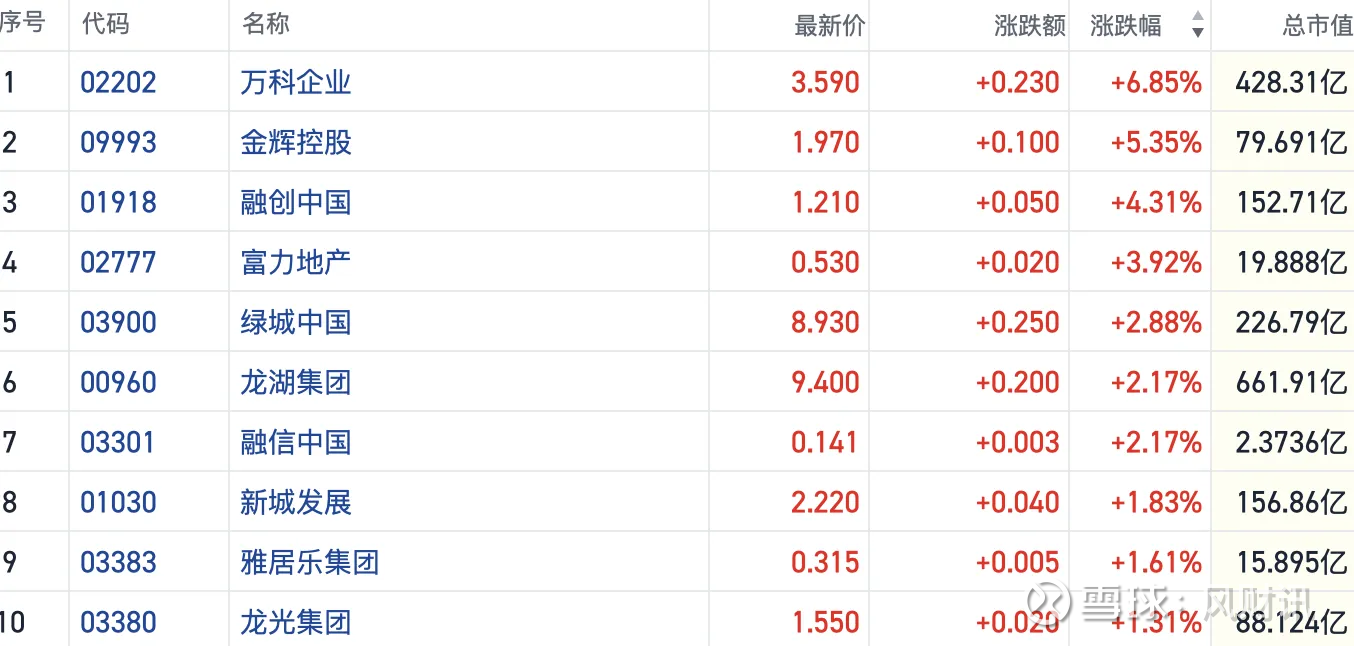Sort by 总市值 column header
The image size is (1354, 646).
coord(1317,26)
